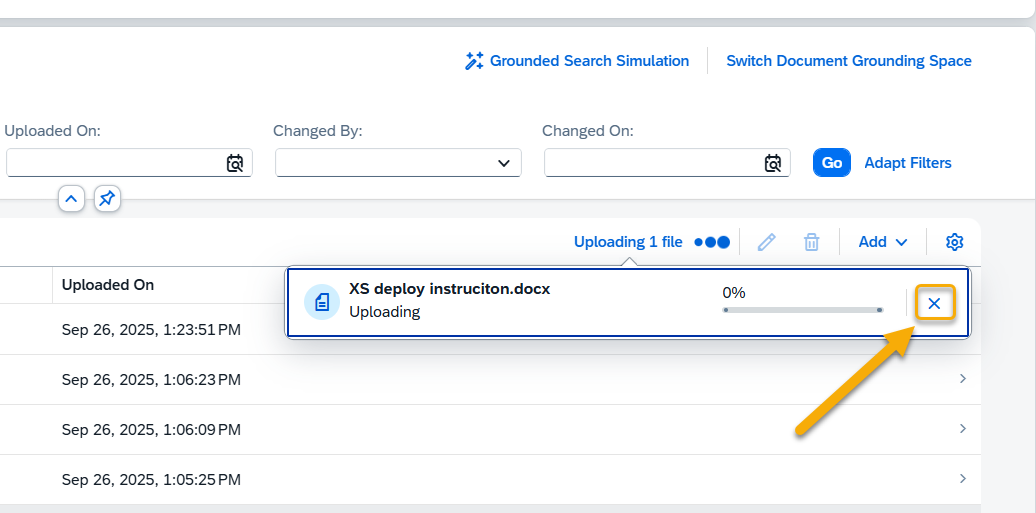Click inside the Changed On date field
This screenshot has width=1036, height=513.
tap(650, 163)
